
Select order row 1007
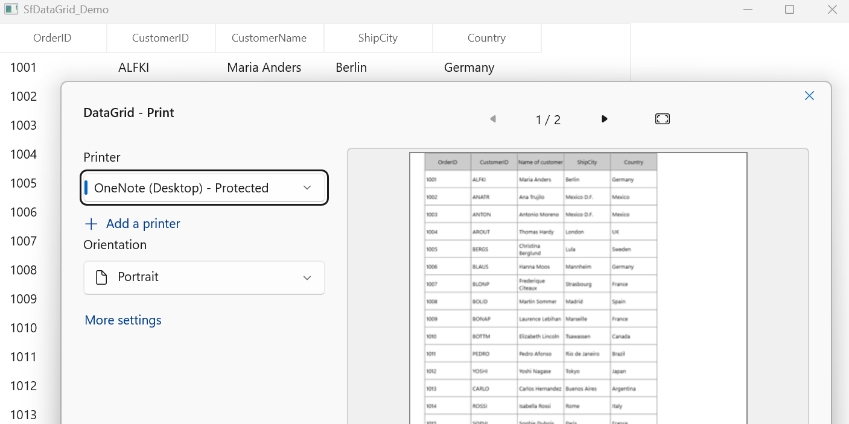click(x=23, y=241)
